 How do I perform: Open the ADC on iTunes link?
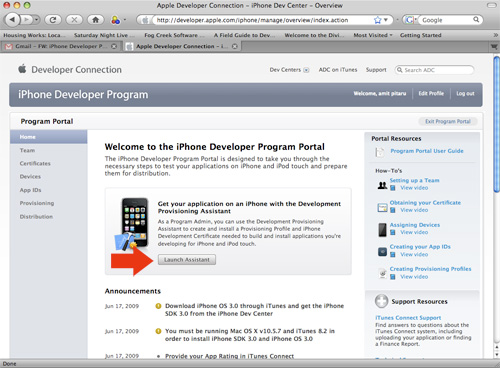(x=338, y=70)
